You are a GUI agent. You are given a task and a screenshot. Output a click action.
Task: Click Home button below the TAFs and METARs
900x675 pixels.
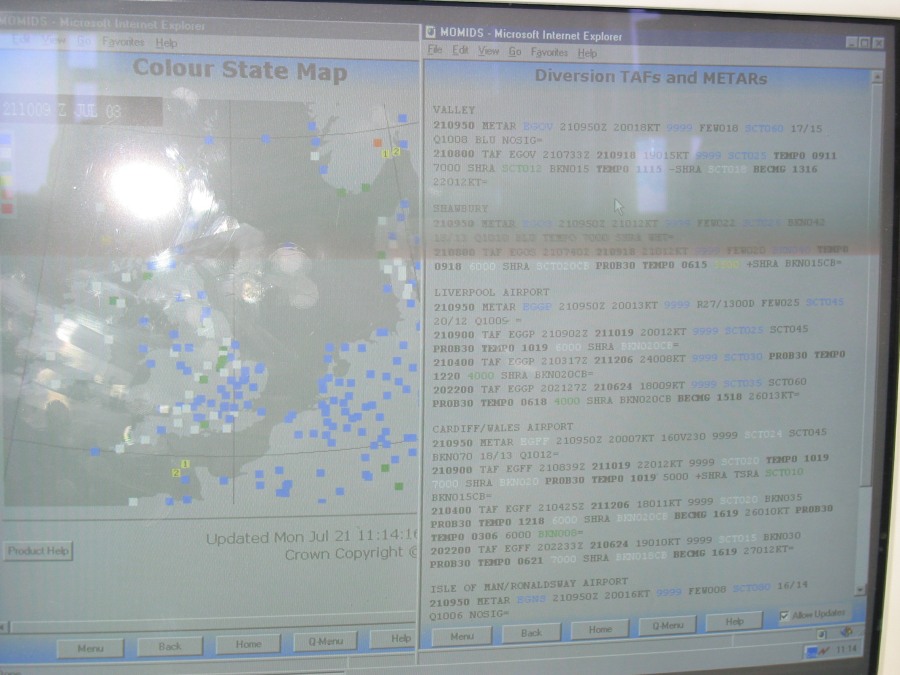click(x=600, y=629)
